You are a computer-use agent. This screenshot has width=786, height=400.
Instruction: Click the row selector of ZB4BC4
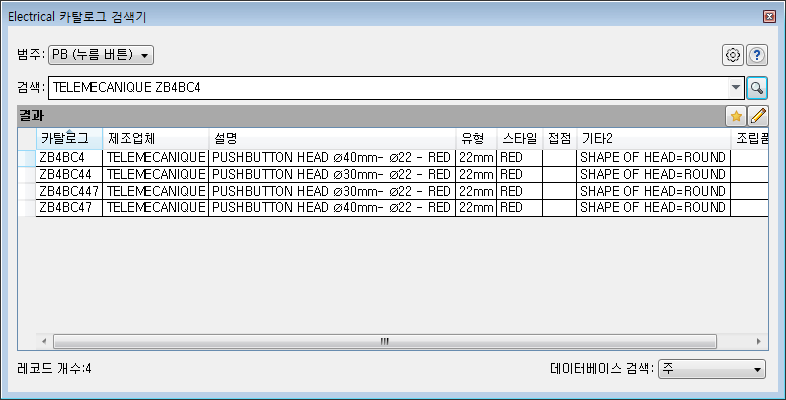pyautogui.click(x=27, y=157)
